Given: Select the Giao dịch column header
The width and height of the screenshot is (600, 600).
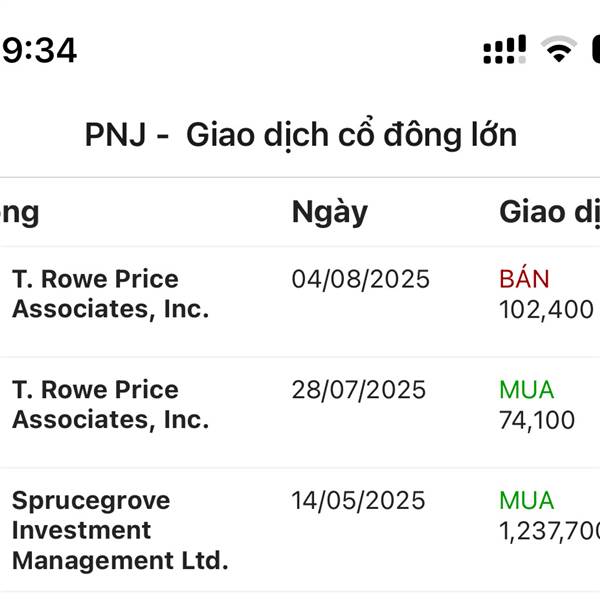Looking at the screenshot, I should [x=549, y=213].
